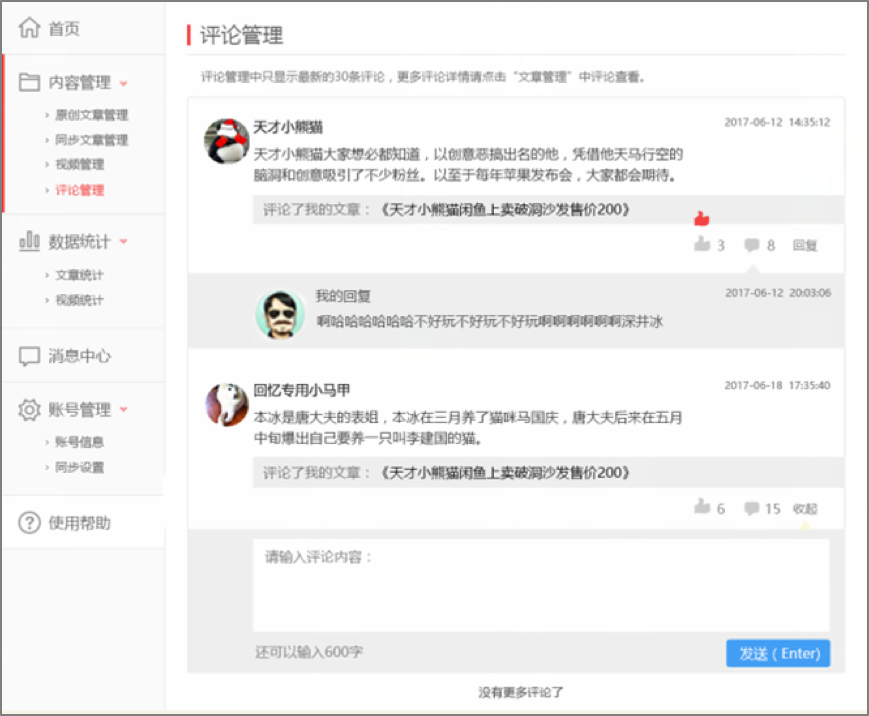Click the bar chart icon beside 数据统计
The height and width of the screenshot is (716, 869).
tap(31, 241)
